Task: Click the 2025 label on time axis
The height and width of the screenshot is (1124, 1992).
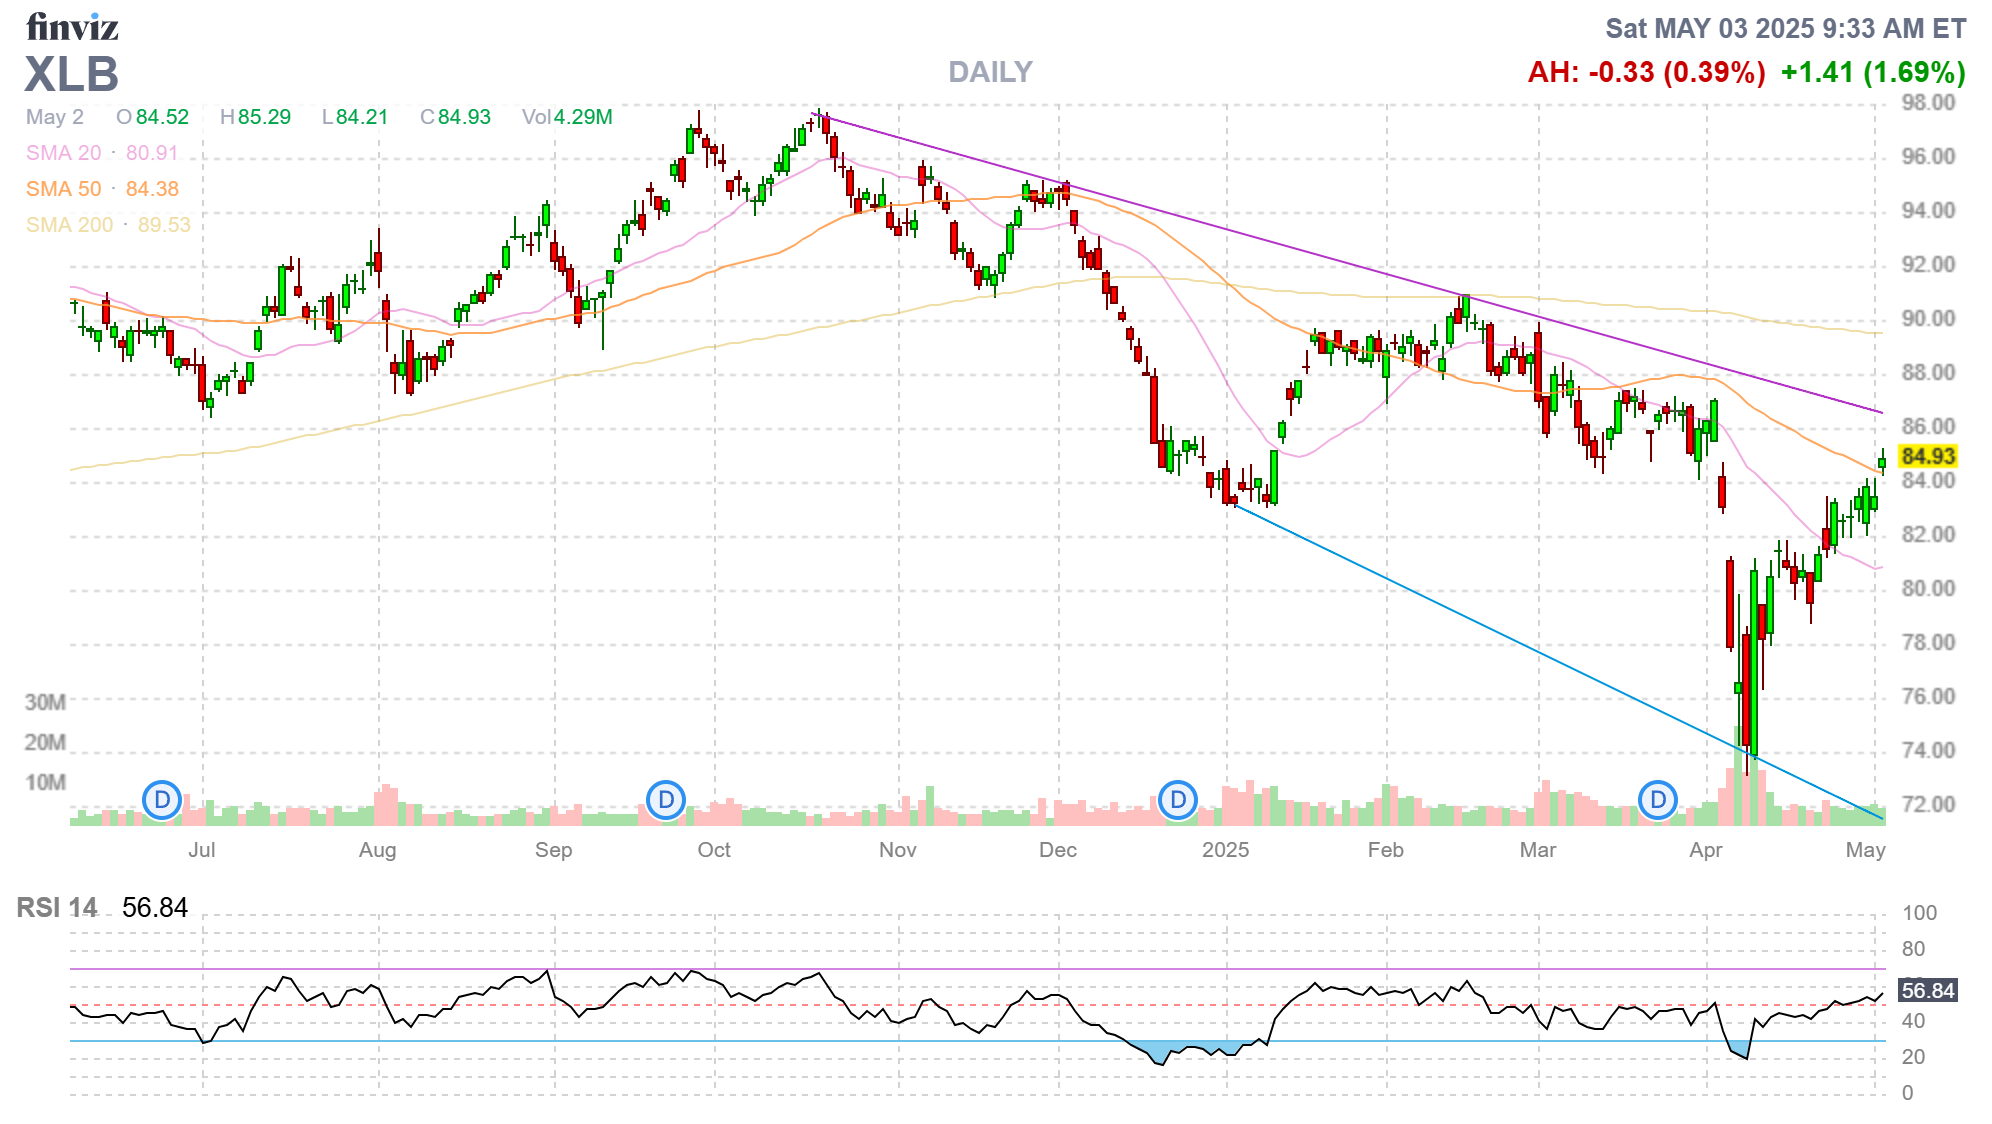Action: 1225,850
